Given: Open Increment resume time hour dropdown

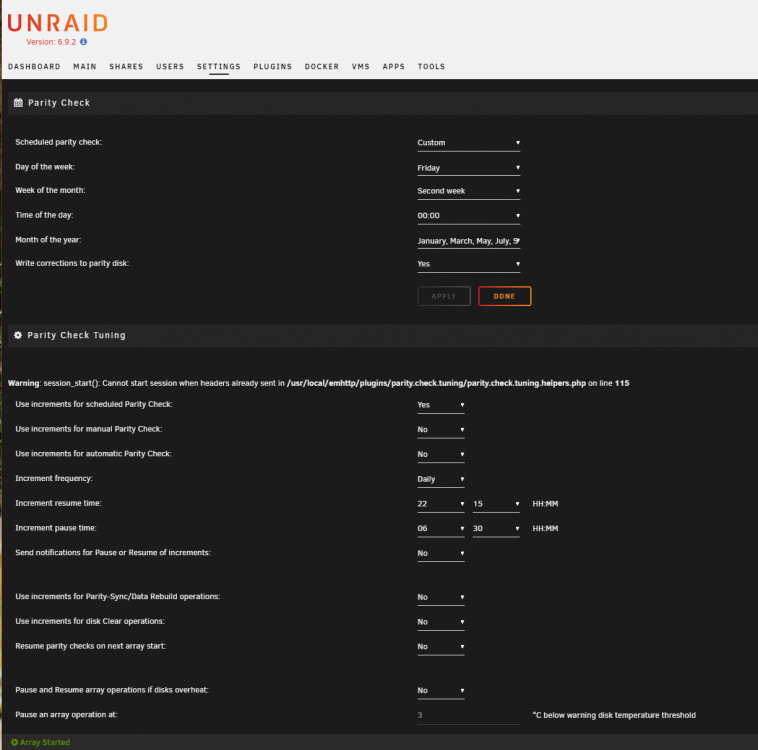Looking at the screenshot, I should [x=441, y=504].
